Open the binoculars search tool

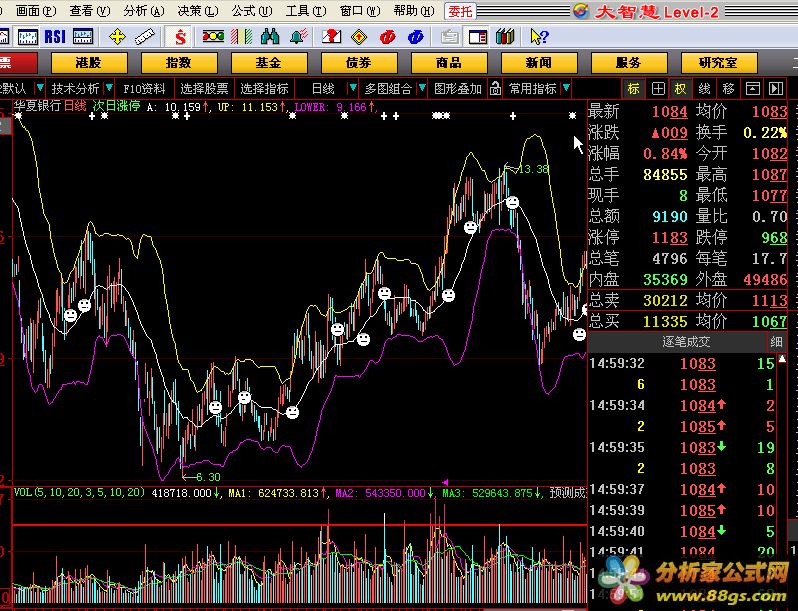270,37
